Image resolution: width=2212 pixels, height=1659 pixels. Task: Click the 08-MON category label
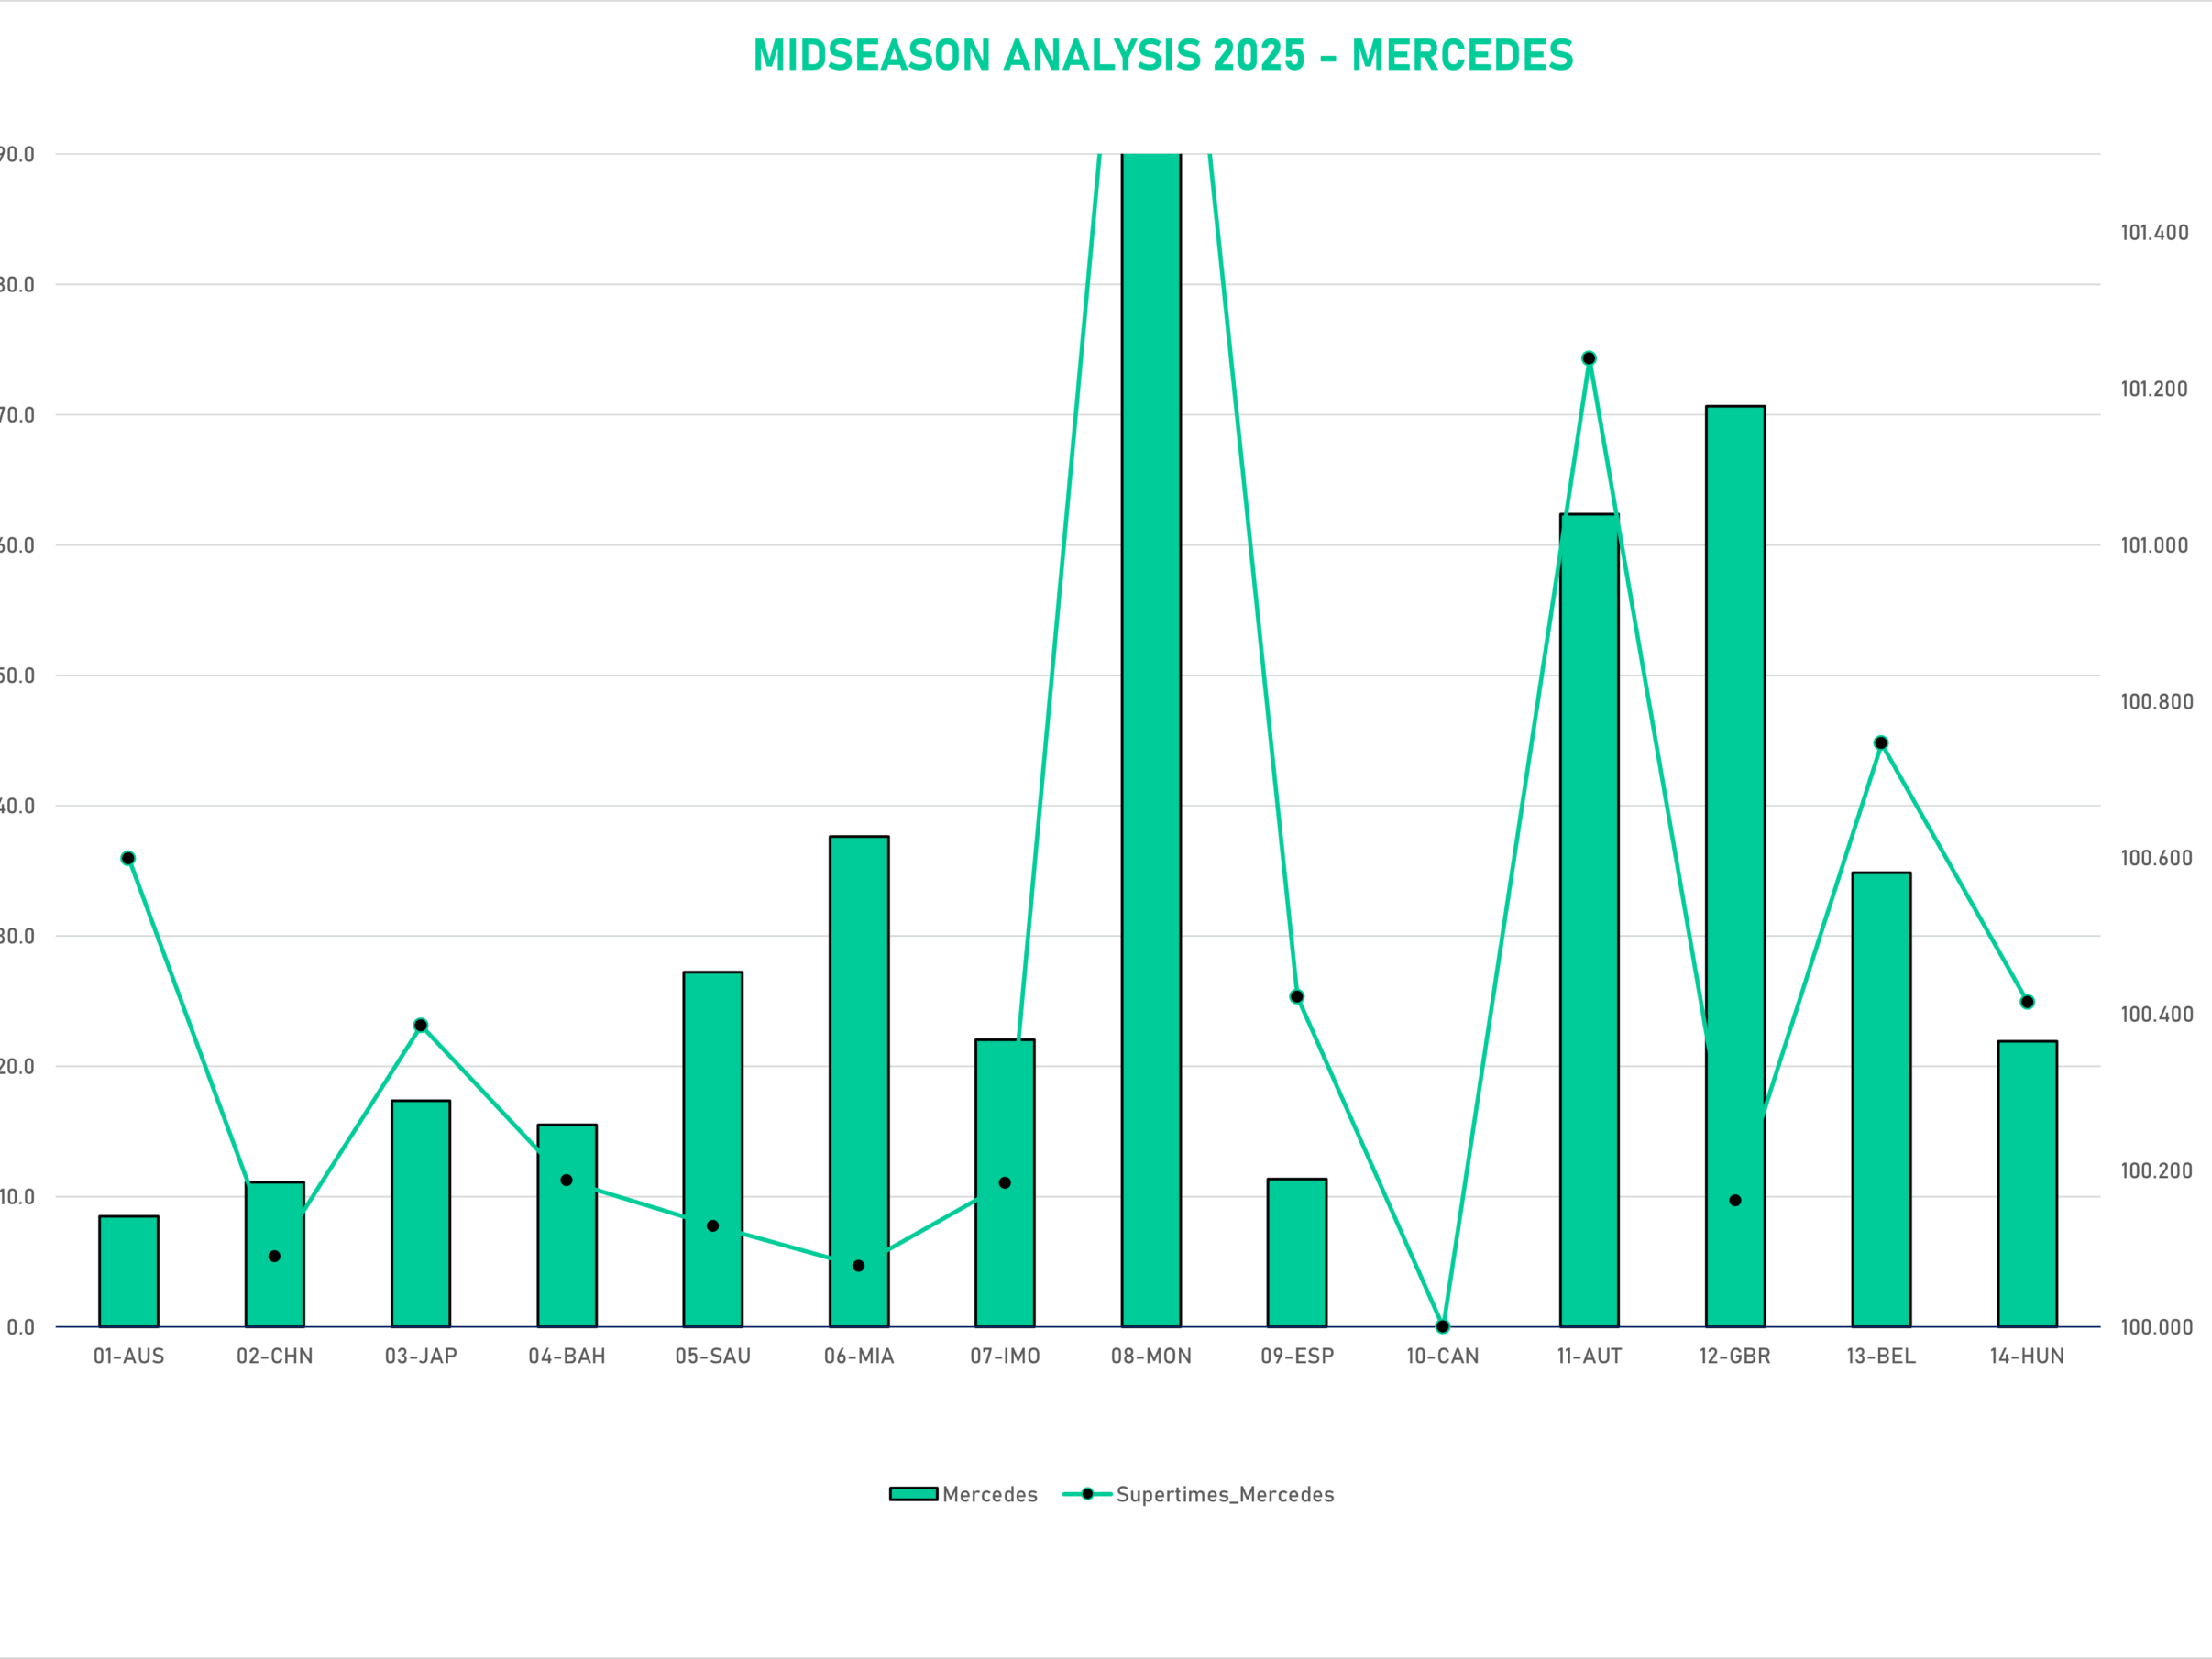click(1151, 1357)
